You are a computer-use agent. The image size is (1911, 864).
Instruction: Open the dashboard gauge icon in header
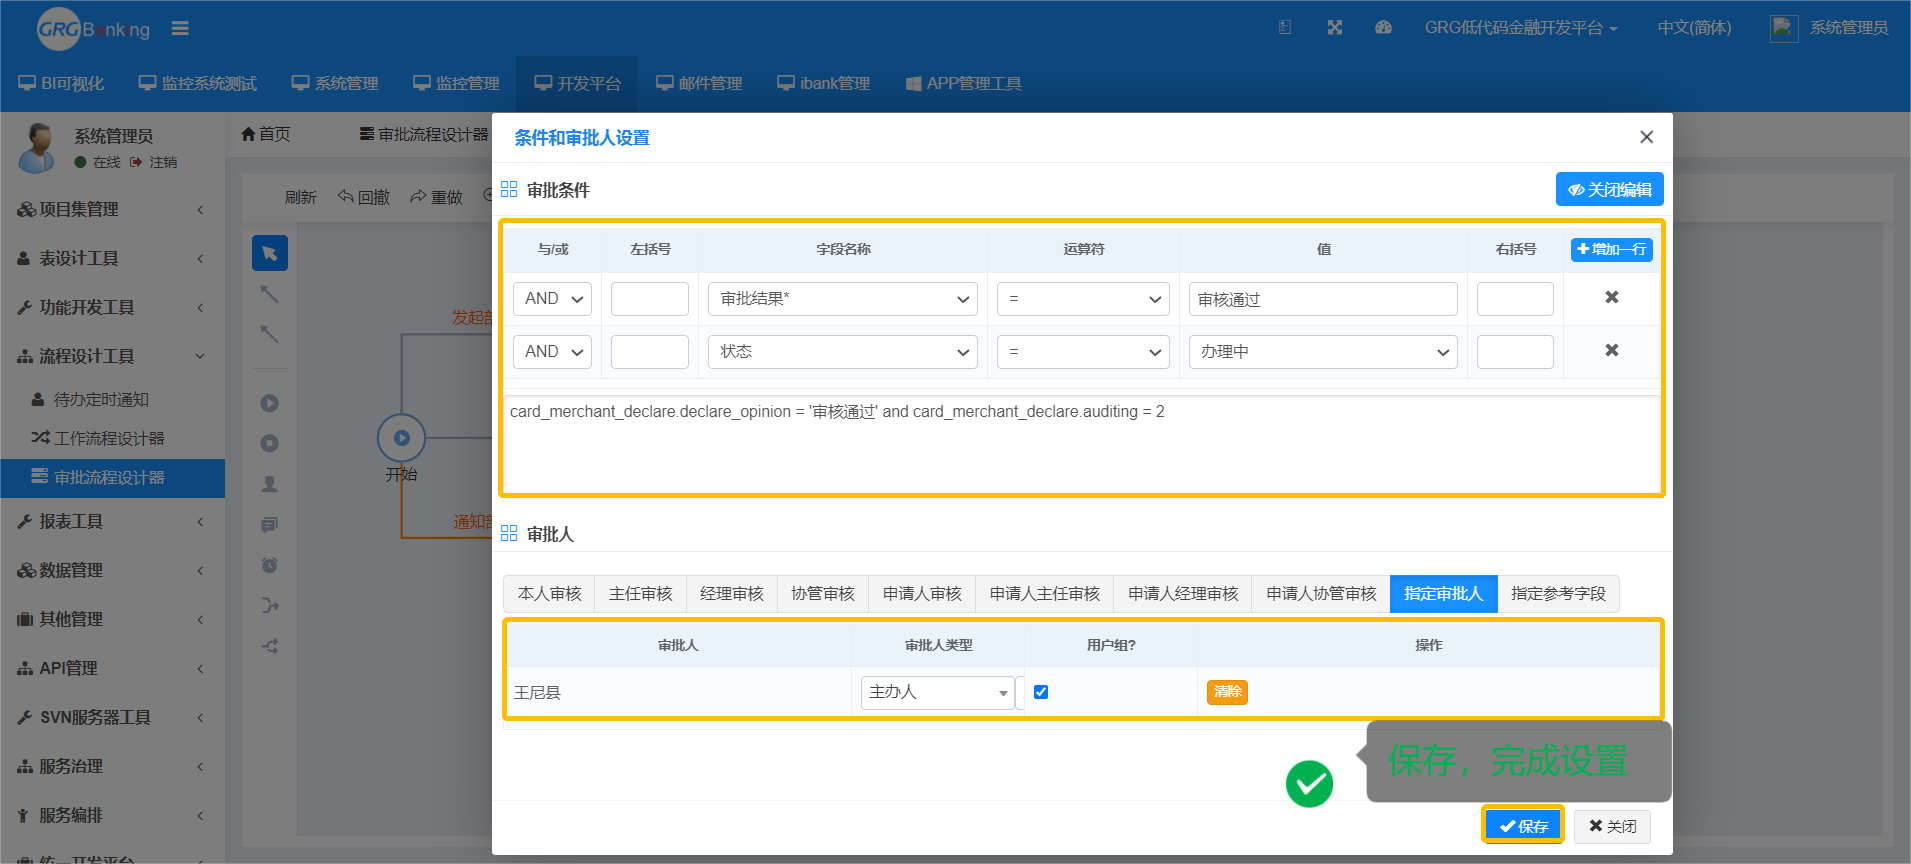1383,28
